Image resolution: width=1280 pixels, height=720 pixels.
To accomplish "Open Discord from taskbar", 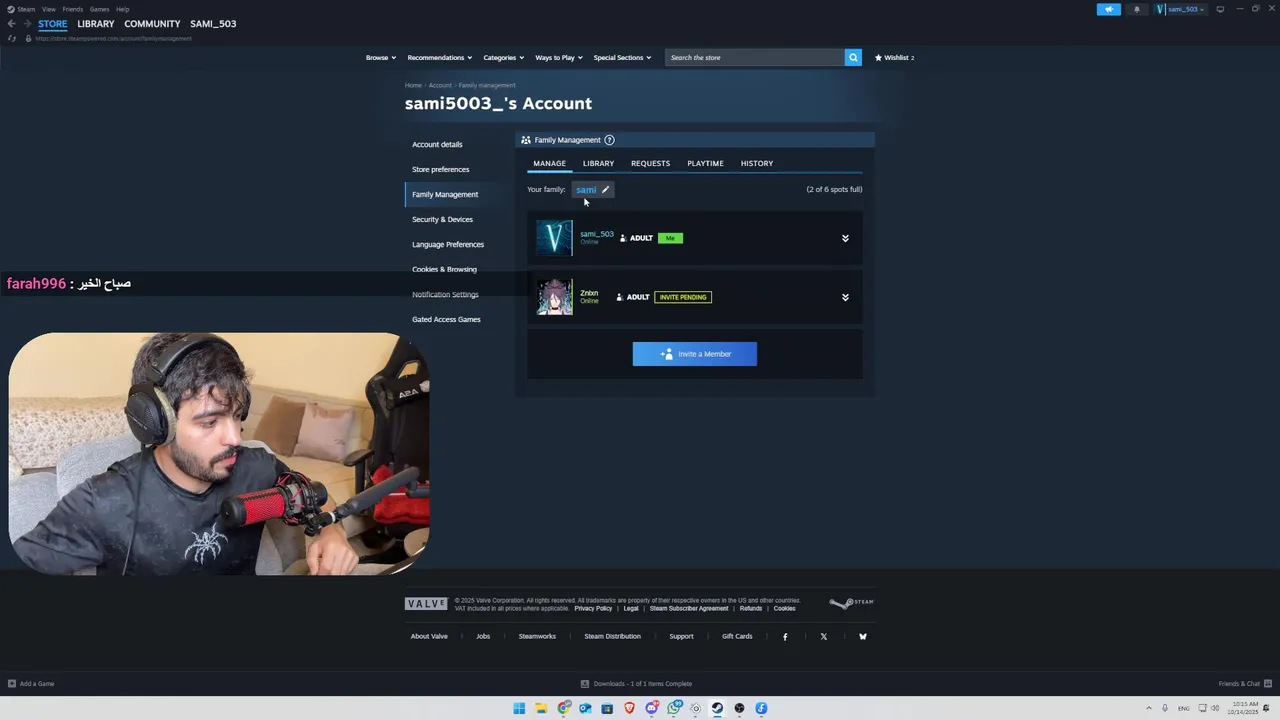I will (x=651, y=708).
